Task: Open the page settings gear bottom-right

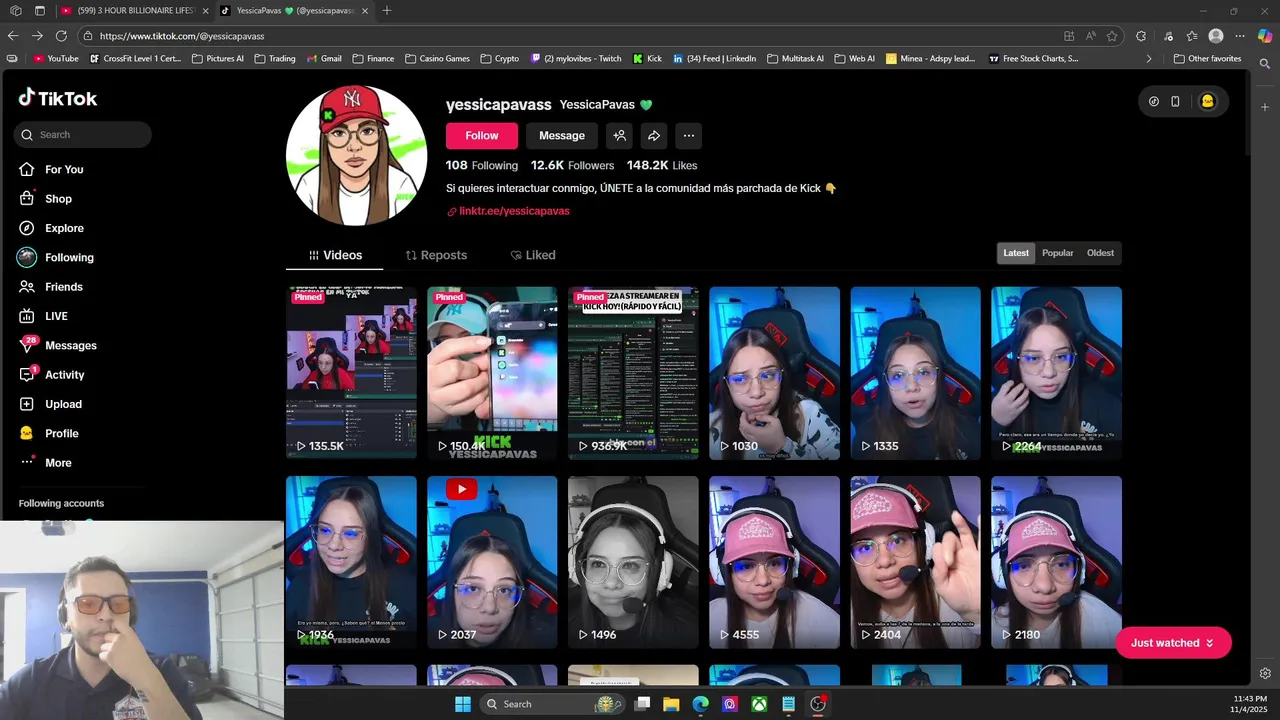Action: pos(1265,673)
